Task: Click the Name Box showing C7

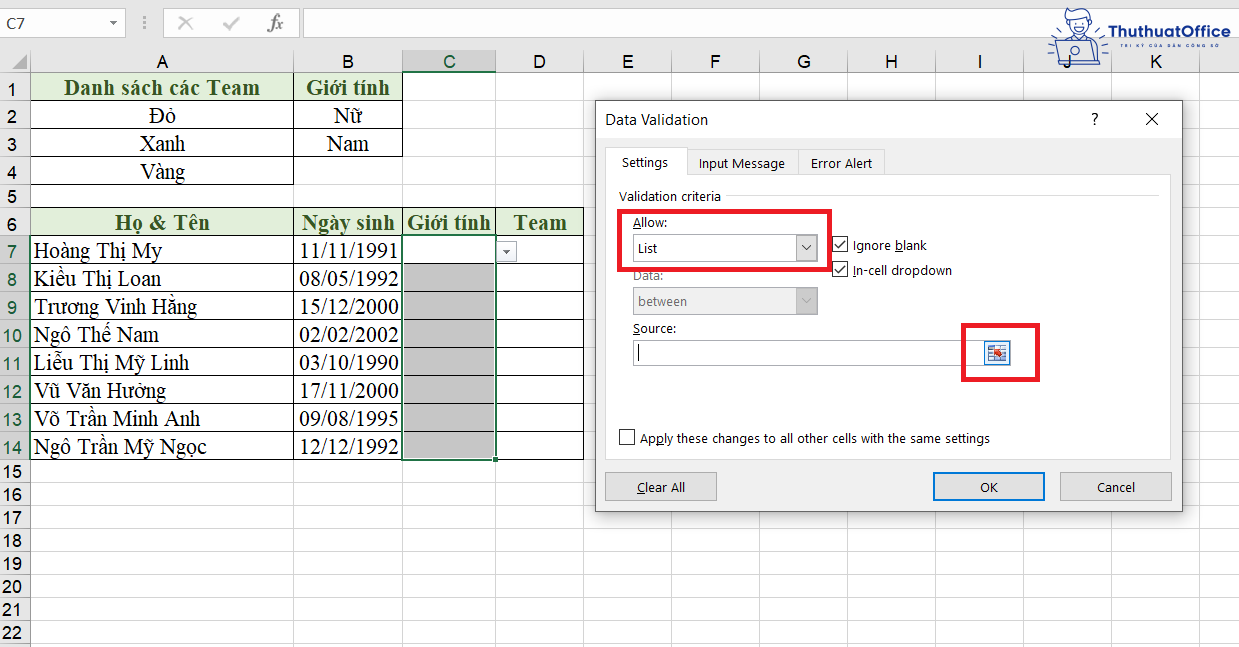Action: (55, 22)
